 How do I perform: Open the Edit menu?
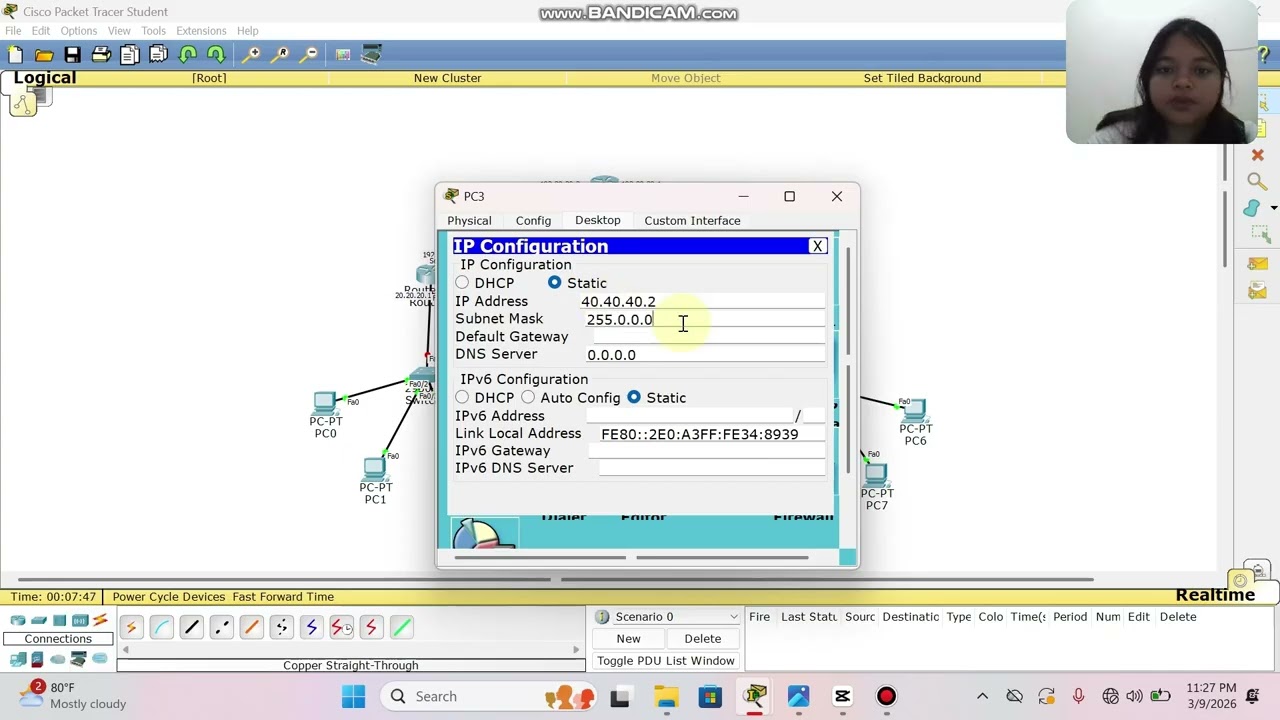pos(41,31)
